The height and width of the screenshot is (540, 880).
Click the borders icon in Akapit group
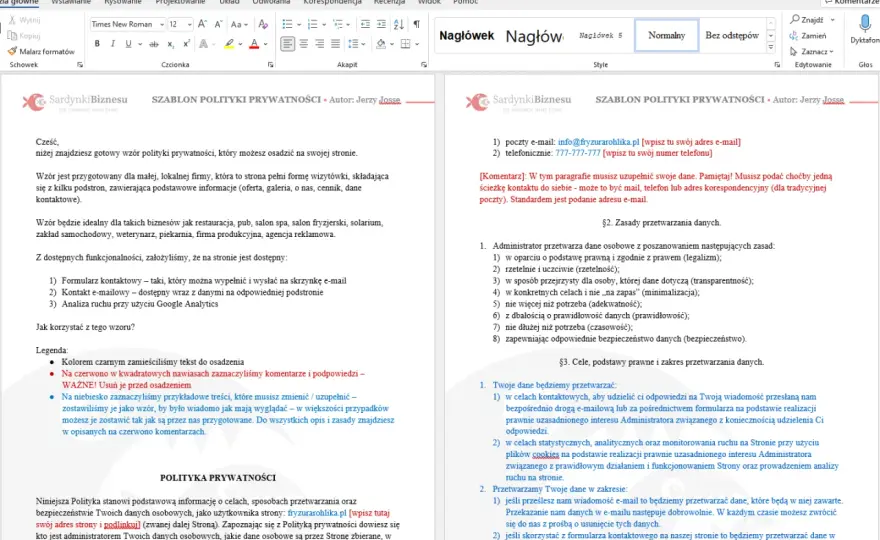(405, 44)
